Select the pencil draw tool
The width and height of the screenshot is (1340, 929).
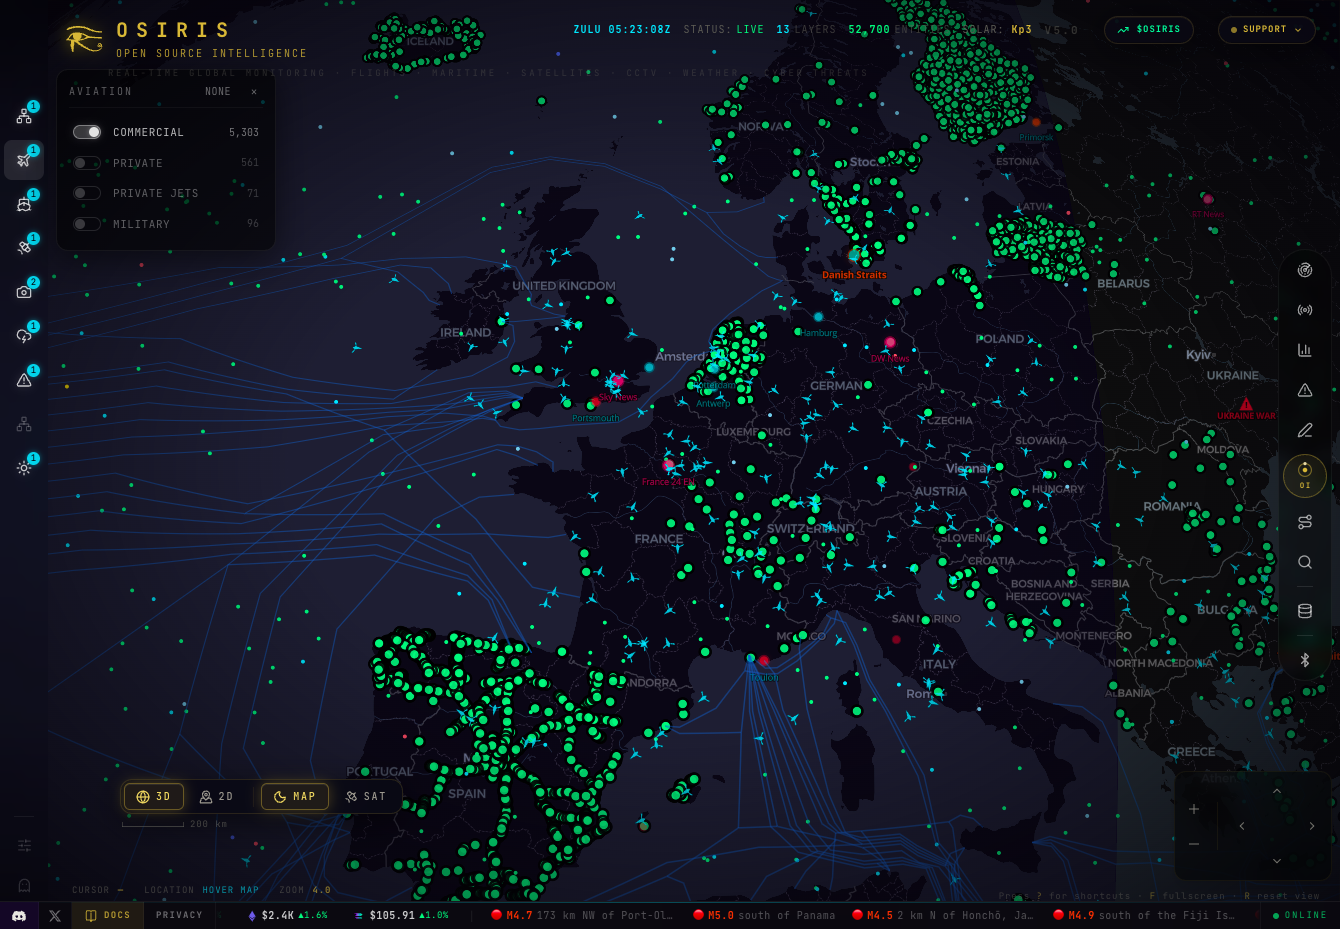tap(1305, 430)
